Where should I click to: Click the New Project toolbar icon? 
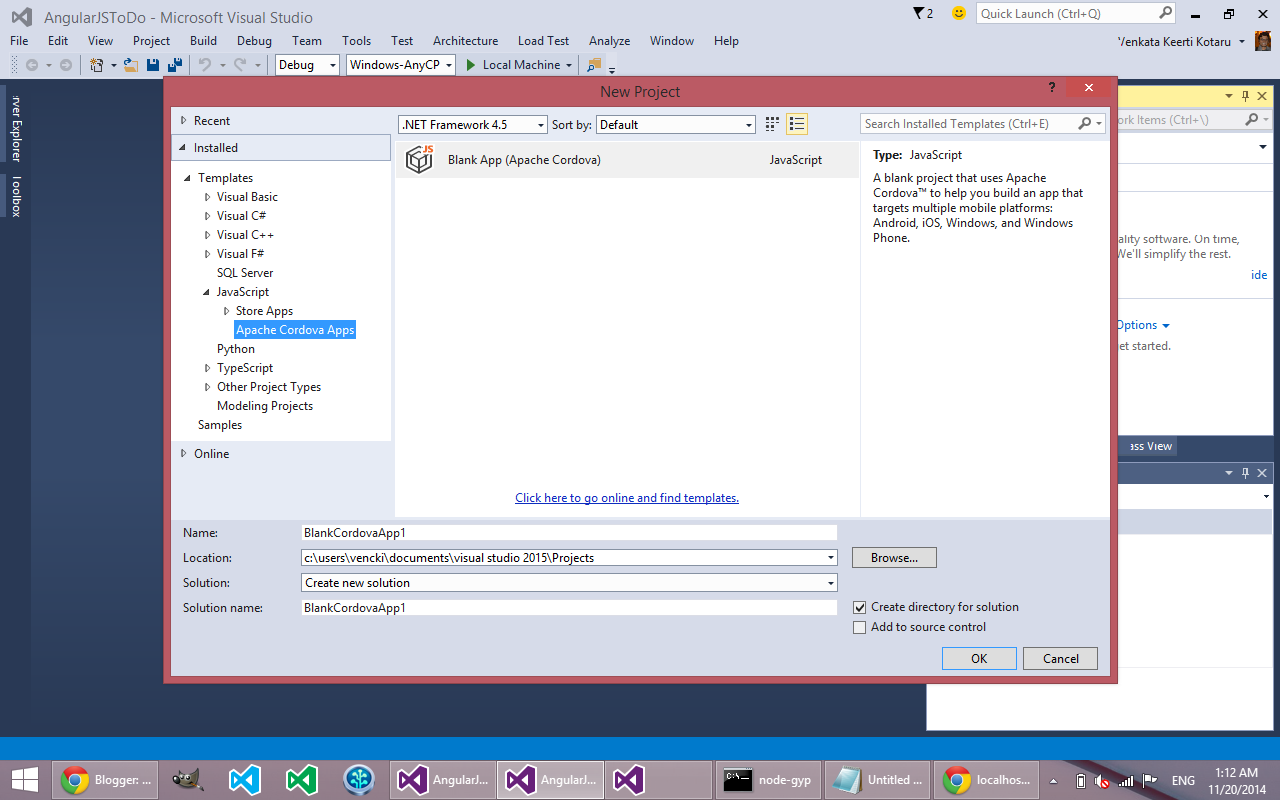coord(97,63)
